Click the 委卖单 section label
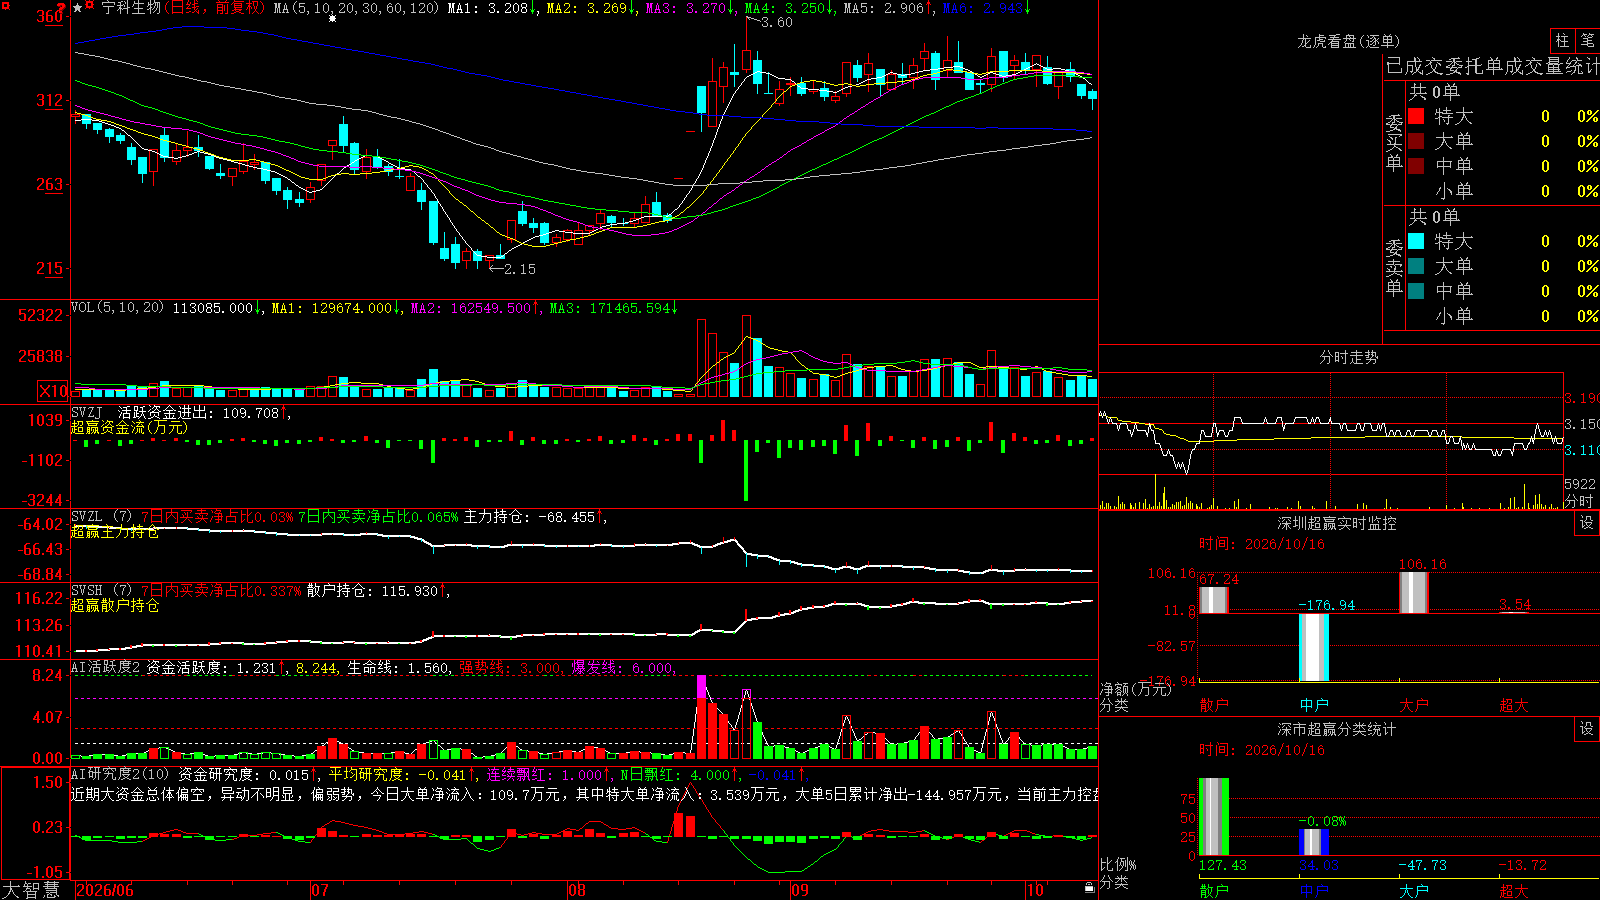The image size is (1600, 900). [x=1394, y=267]
